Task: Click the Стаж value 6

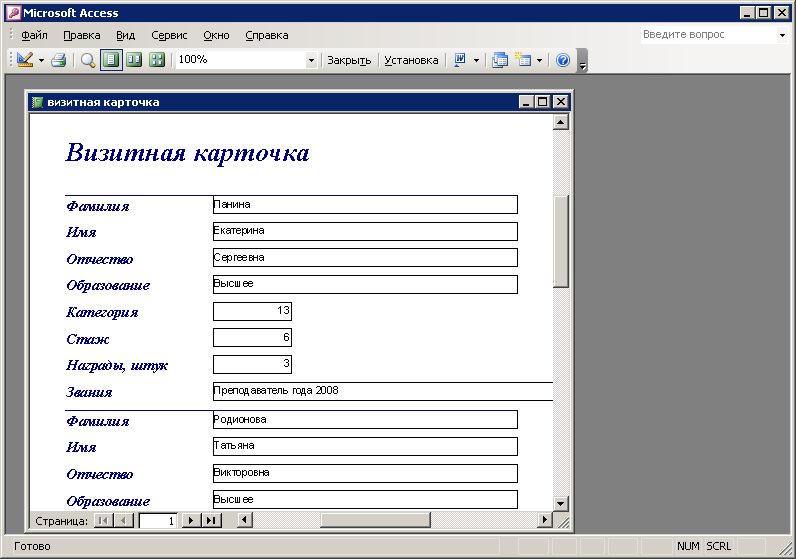Action: [252, 338]
